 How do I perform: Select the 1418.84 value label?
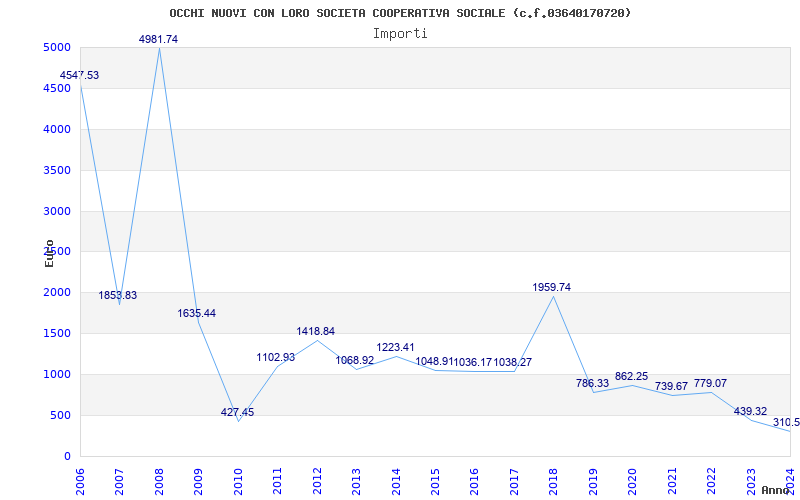point(316,331)
